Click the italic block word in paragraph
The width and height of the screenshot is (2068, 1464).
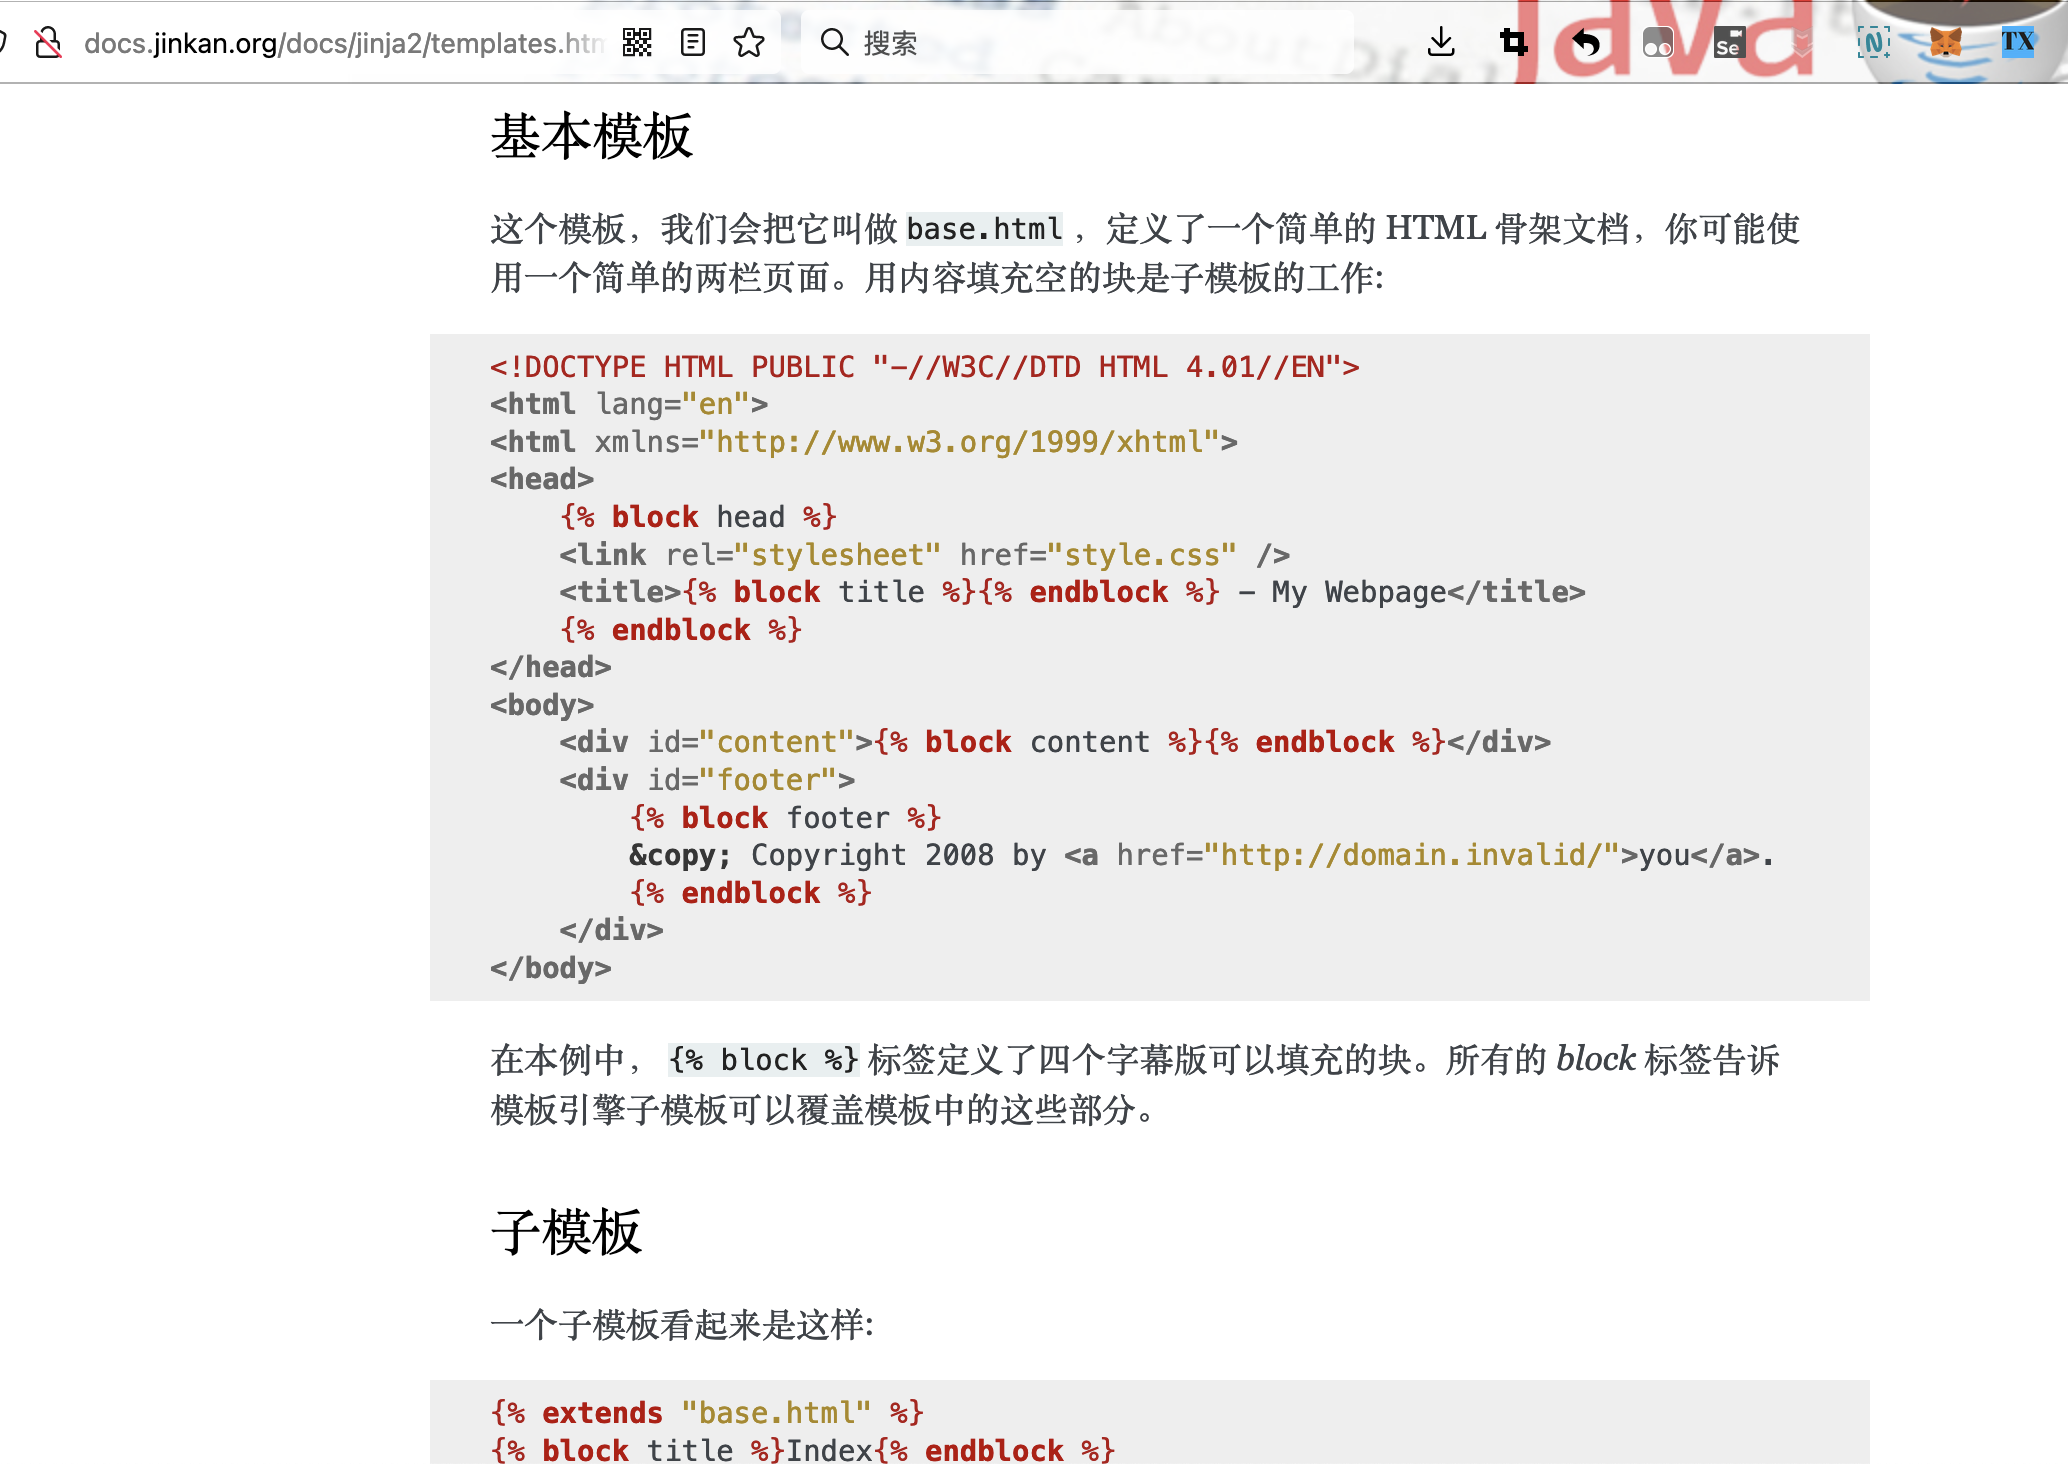click(x=1596, y=1059)
